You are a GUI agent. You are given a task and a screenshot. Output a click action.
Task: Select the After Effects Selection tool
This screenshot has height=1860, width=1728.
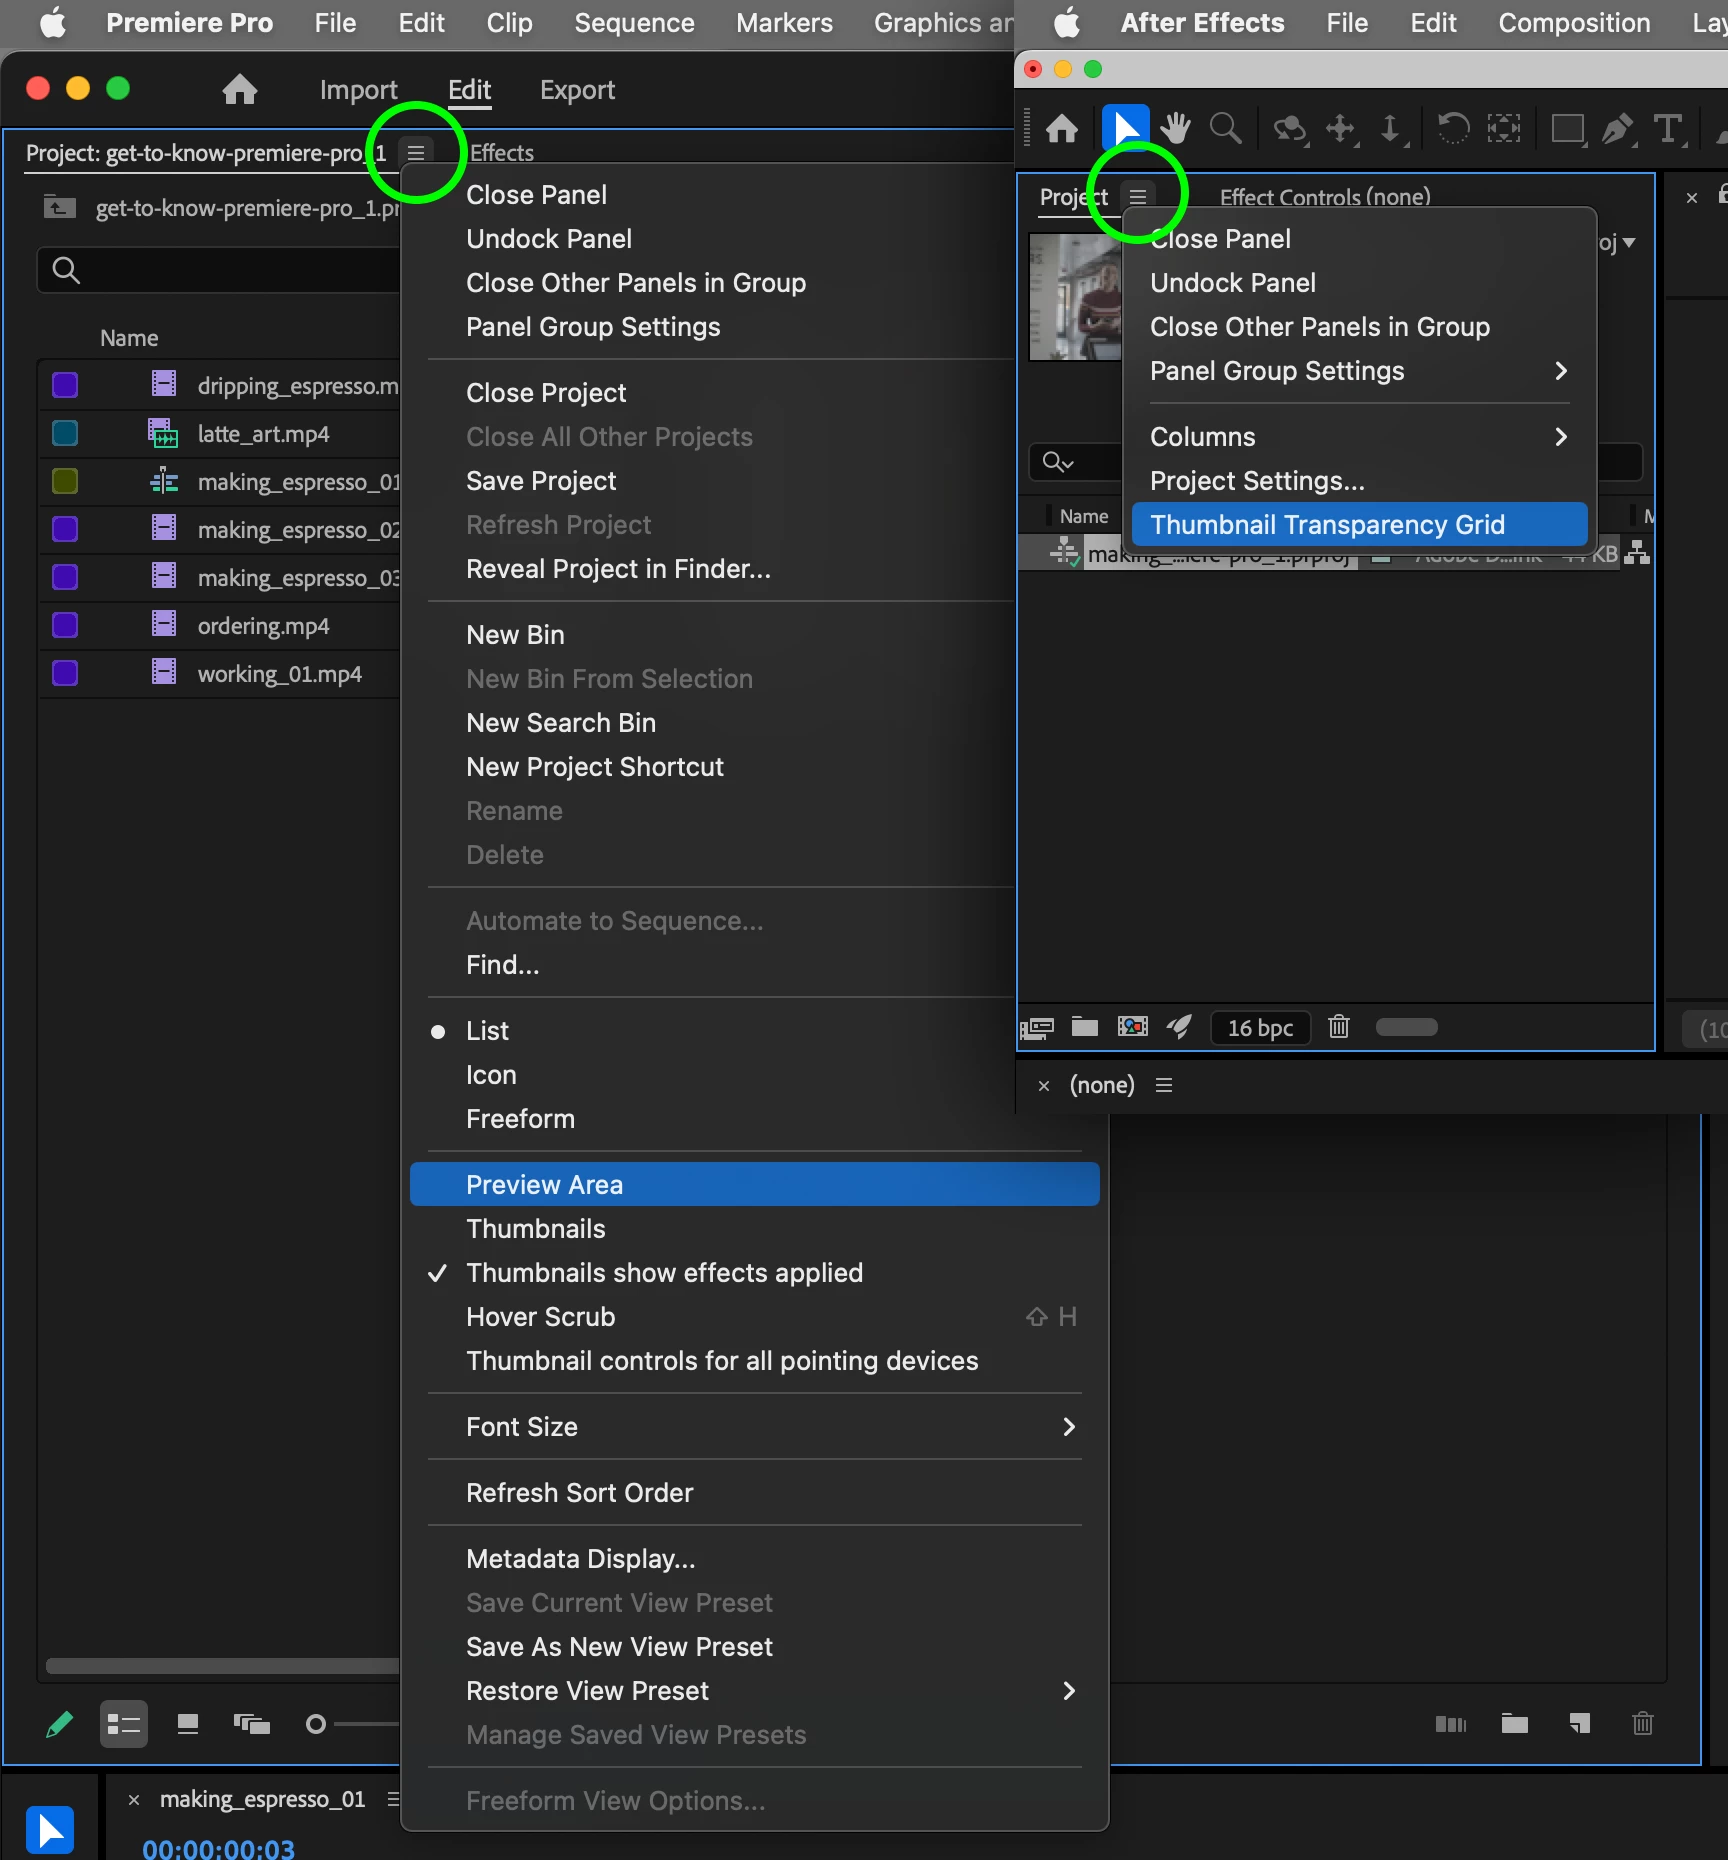coord(1125,129)
